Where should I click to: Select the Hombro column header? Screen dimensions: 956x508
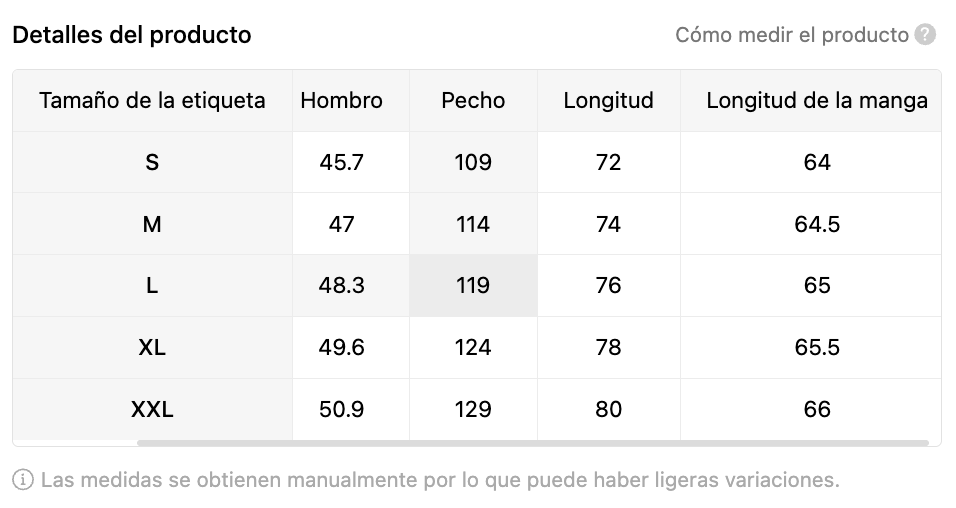(x=341, y=101)
